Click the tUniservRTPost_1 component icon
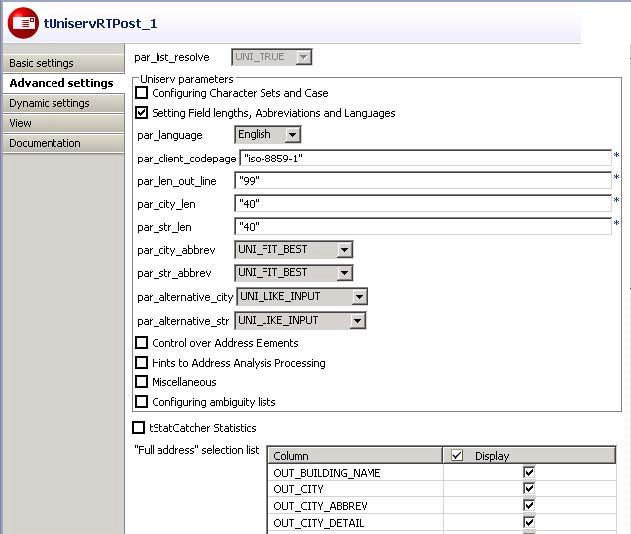 coord(23,22)
